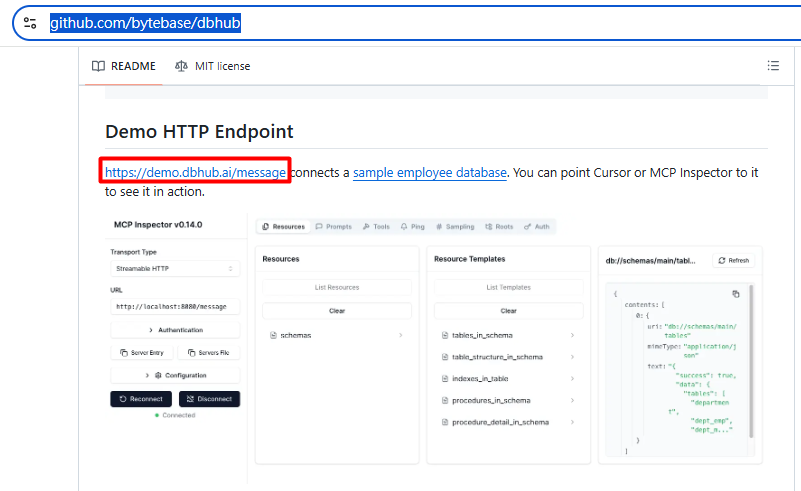Click List Resources button
The image size is (801, 491).
pyautogui.click(x=337, y=288)
